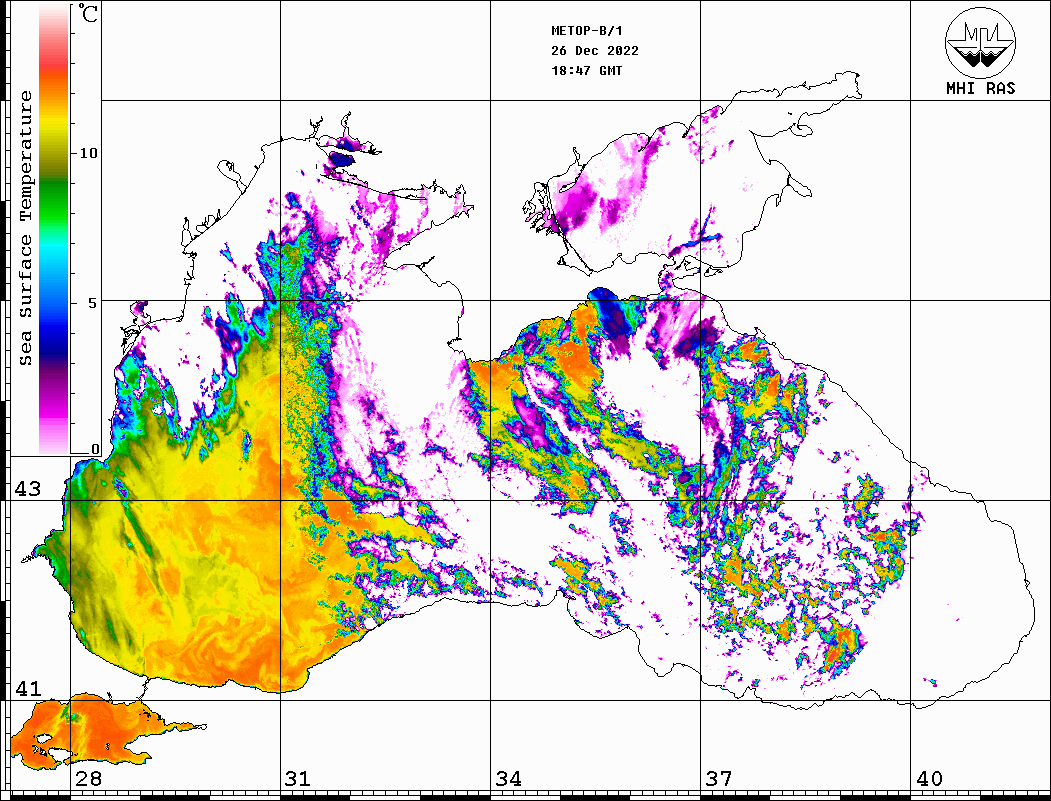Click the 5 tick label on scale

(93, 303)
